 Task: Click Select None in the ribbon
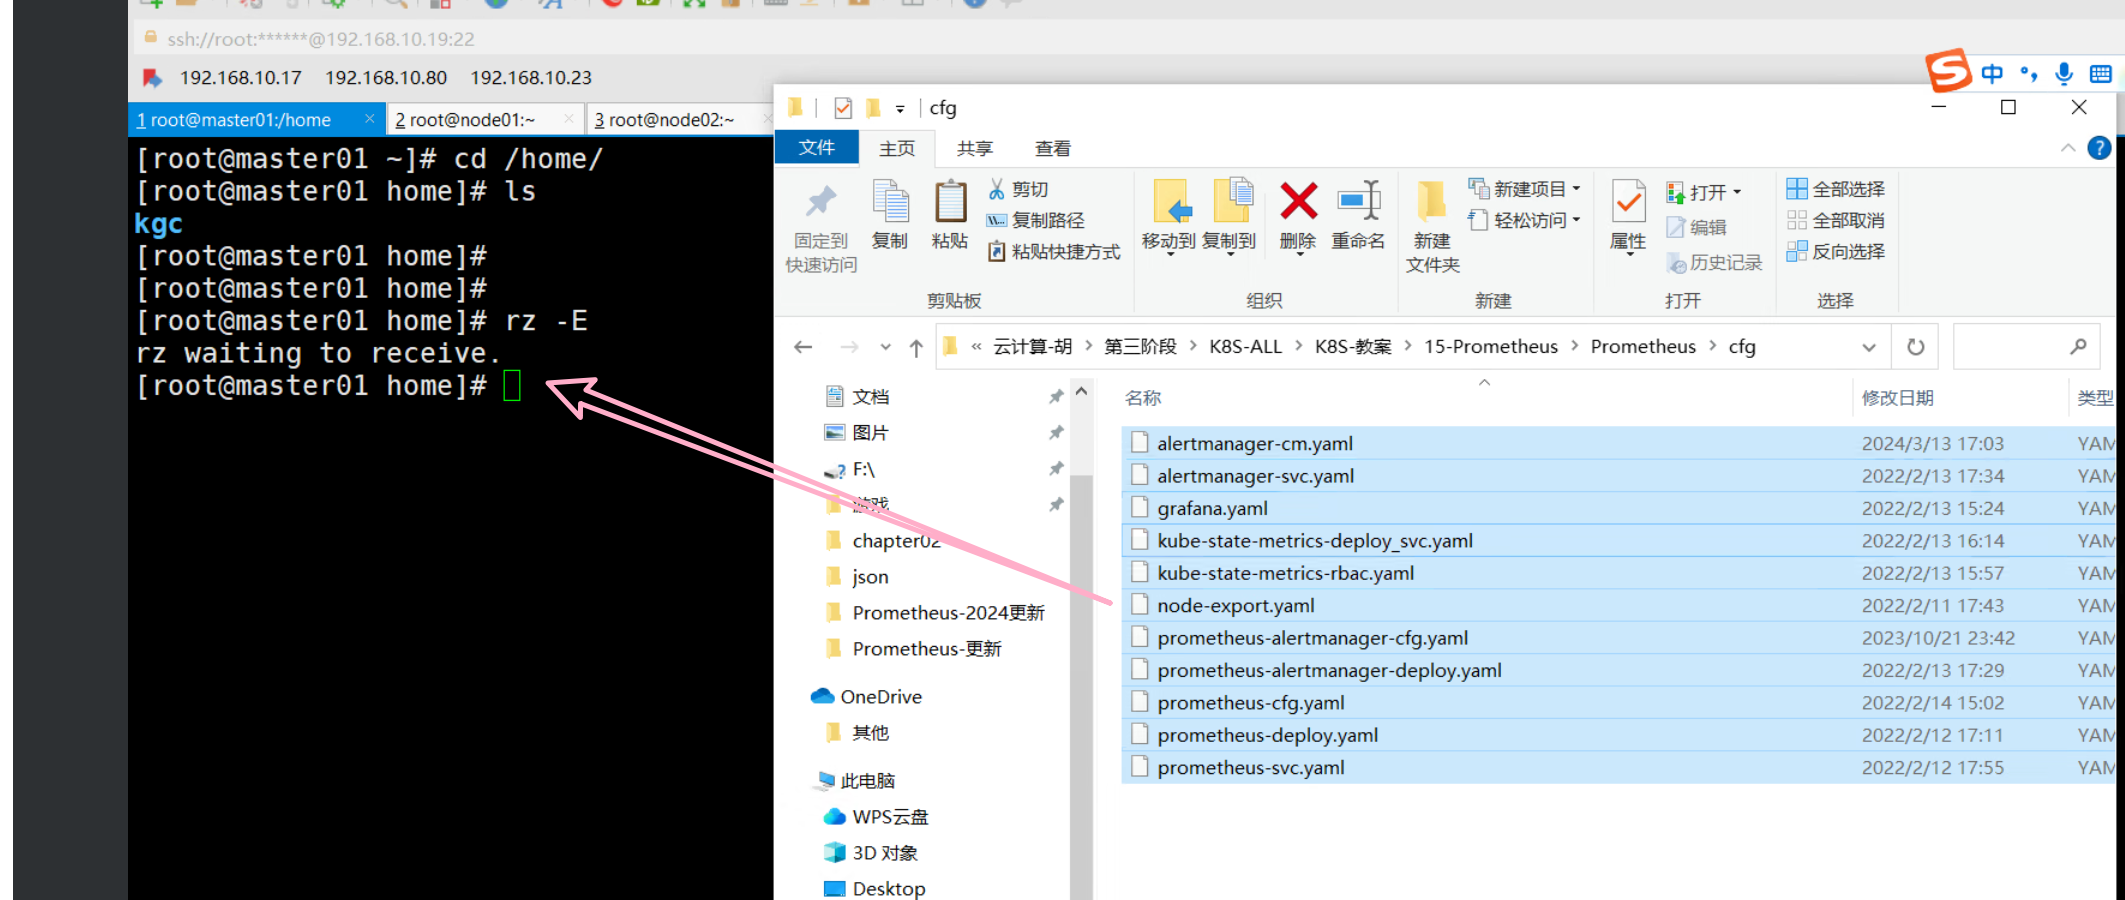1835,220
